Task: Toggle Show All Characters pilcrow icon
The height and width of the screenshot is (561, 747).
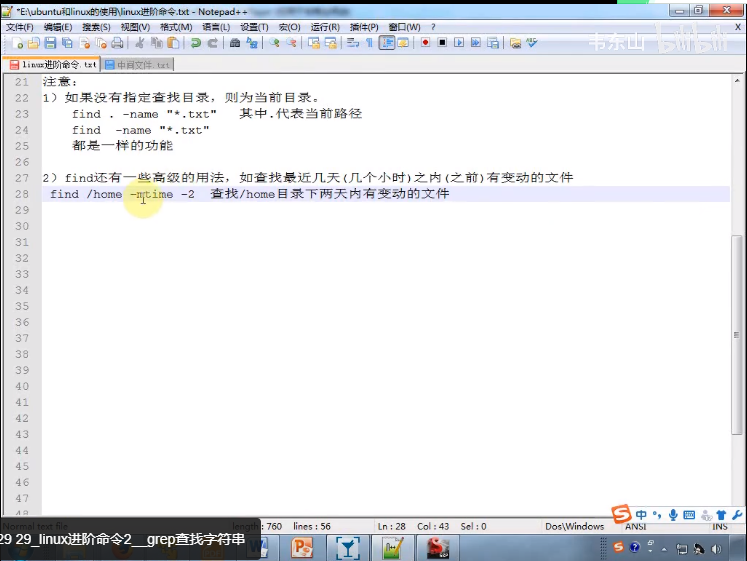Action: [x=369, y=43]
